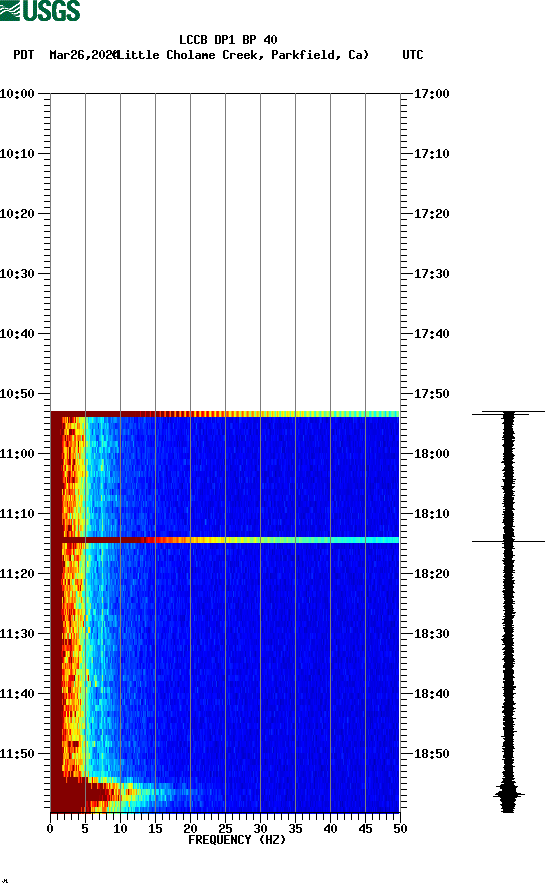Click the 17:40 UTC time label

coord(431,334)
